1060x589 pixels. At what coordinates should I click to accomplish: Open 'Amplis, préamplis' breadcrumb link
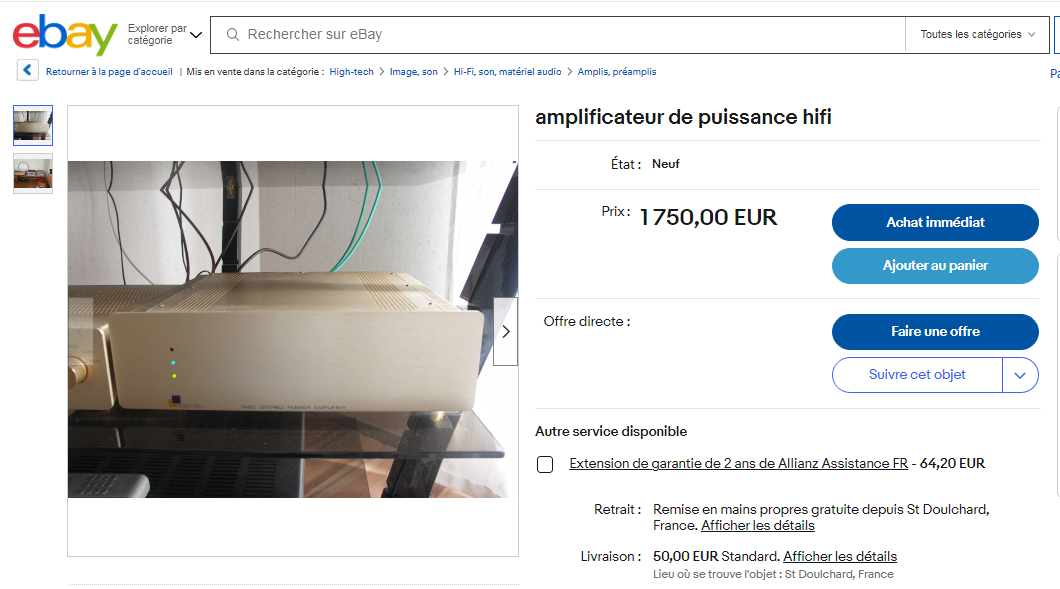point(617,72)
